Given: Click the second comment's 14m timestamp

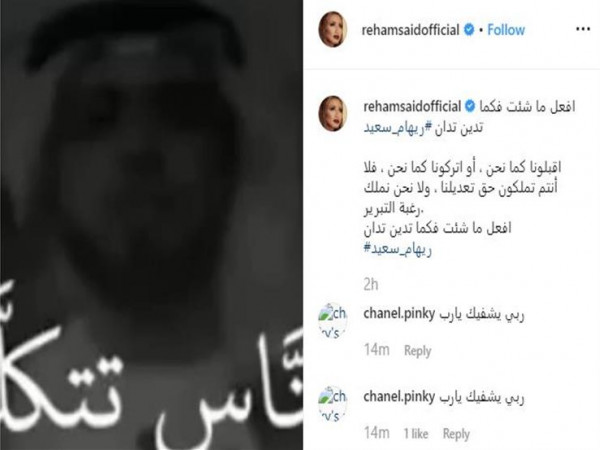Looking at the screenshot, I should [x=377, y=433].
